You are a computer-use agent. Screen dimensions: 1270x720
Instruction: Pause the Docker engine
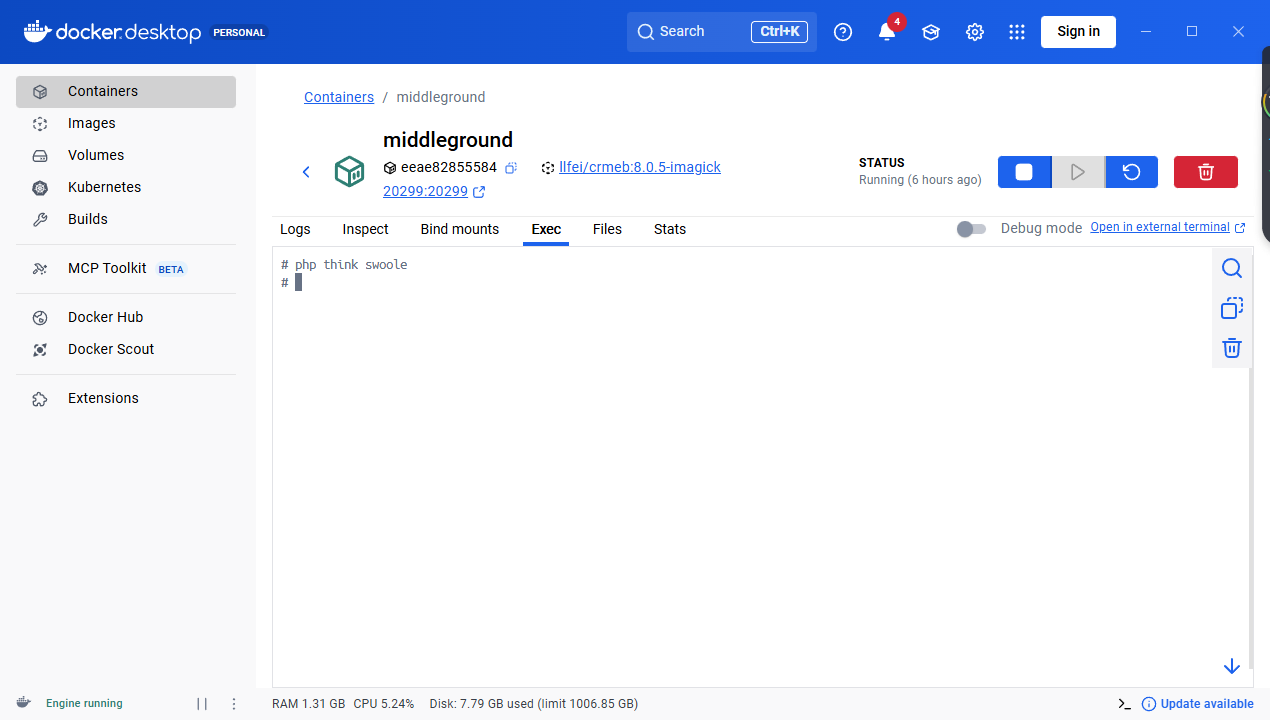coord(202,704)
